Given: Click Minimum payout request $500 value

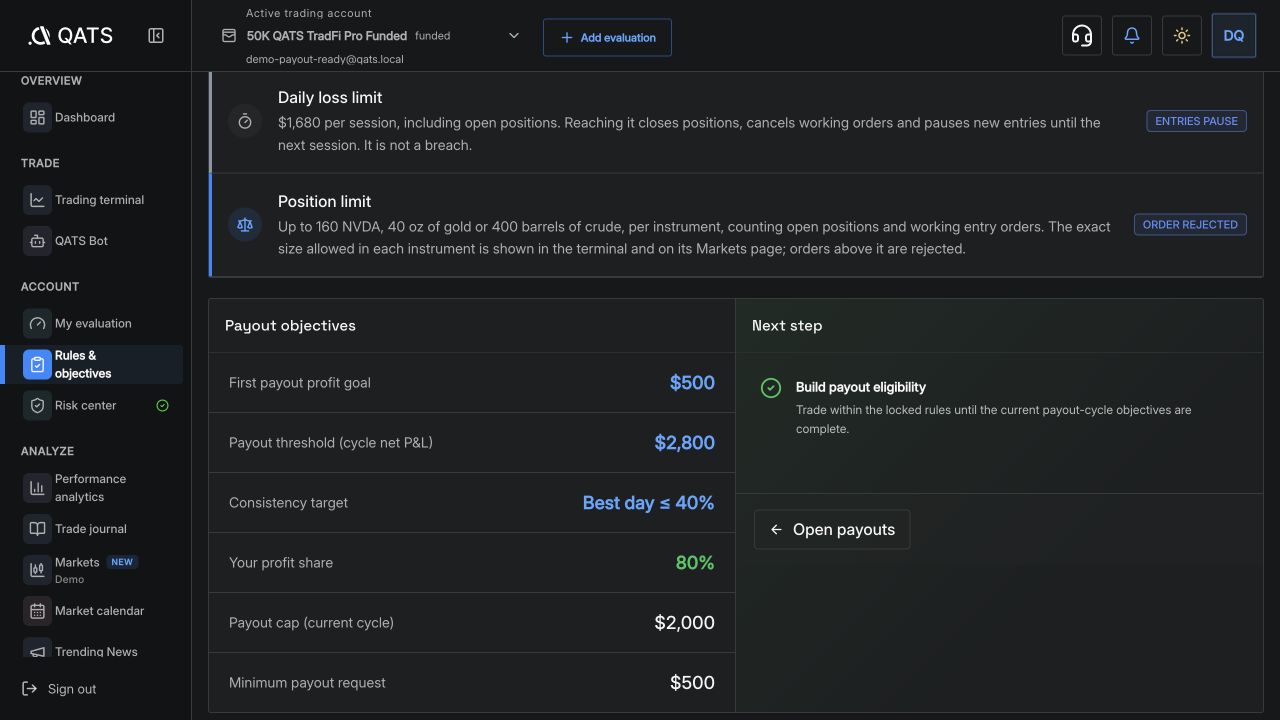Looking at the screenshot, I should tap(692, 683).
